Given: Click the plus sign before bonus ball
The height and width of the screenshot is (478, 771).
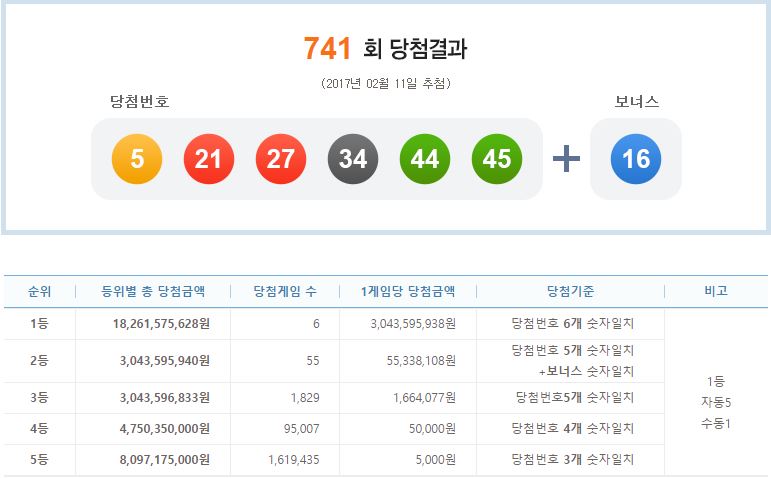Looking at the screenshot, I should [566, 159].
